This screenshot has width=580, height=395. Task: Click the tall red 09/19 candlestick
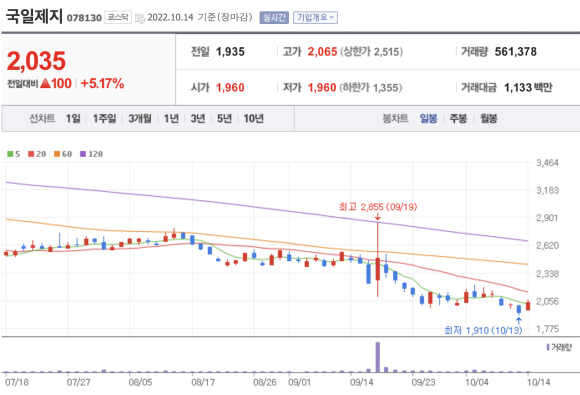coord(378,259)
